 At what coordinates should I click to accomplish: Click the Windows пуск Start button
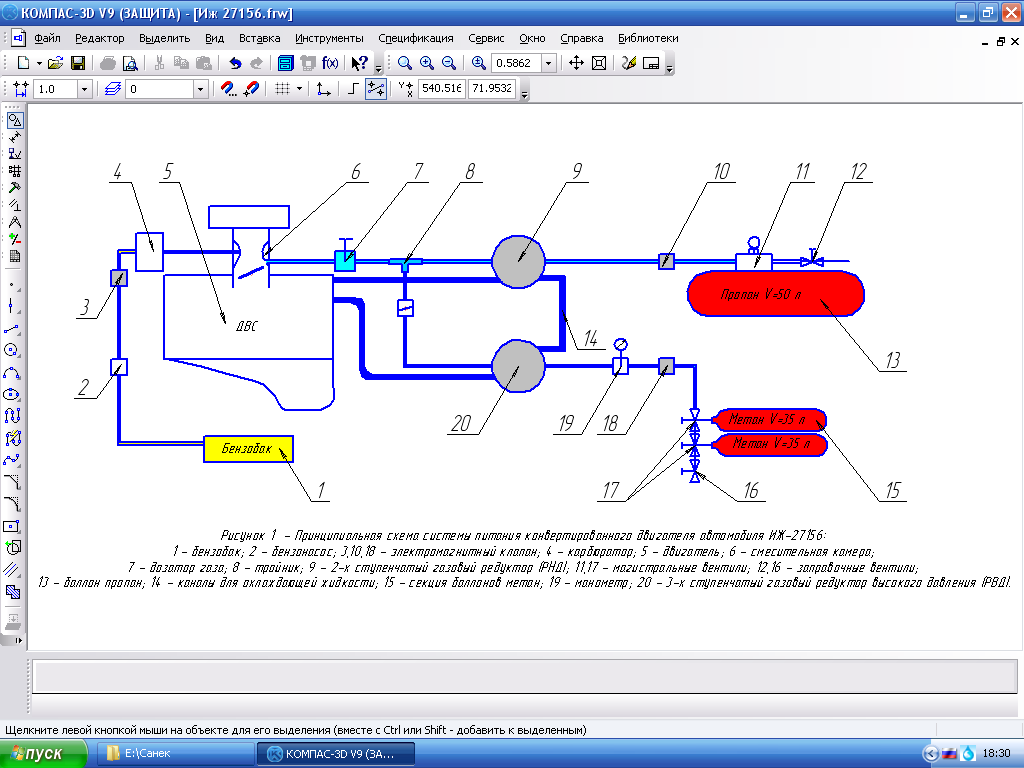coord(43,754)
